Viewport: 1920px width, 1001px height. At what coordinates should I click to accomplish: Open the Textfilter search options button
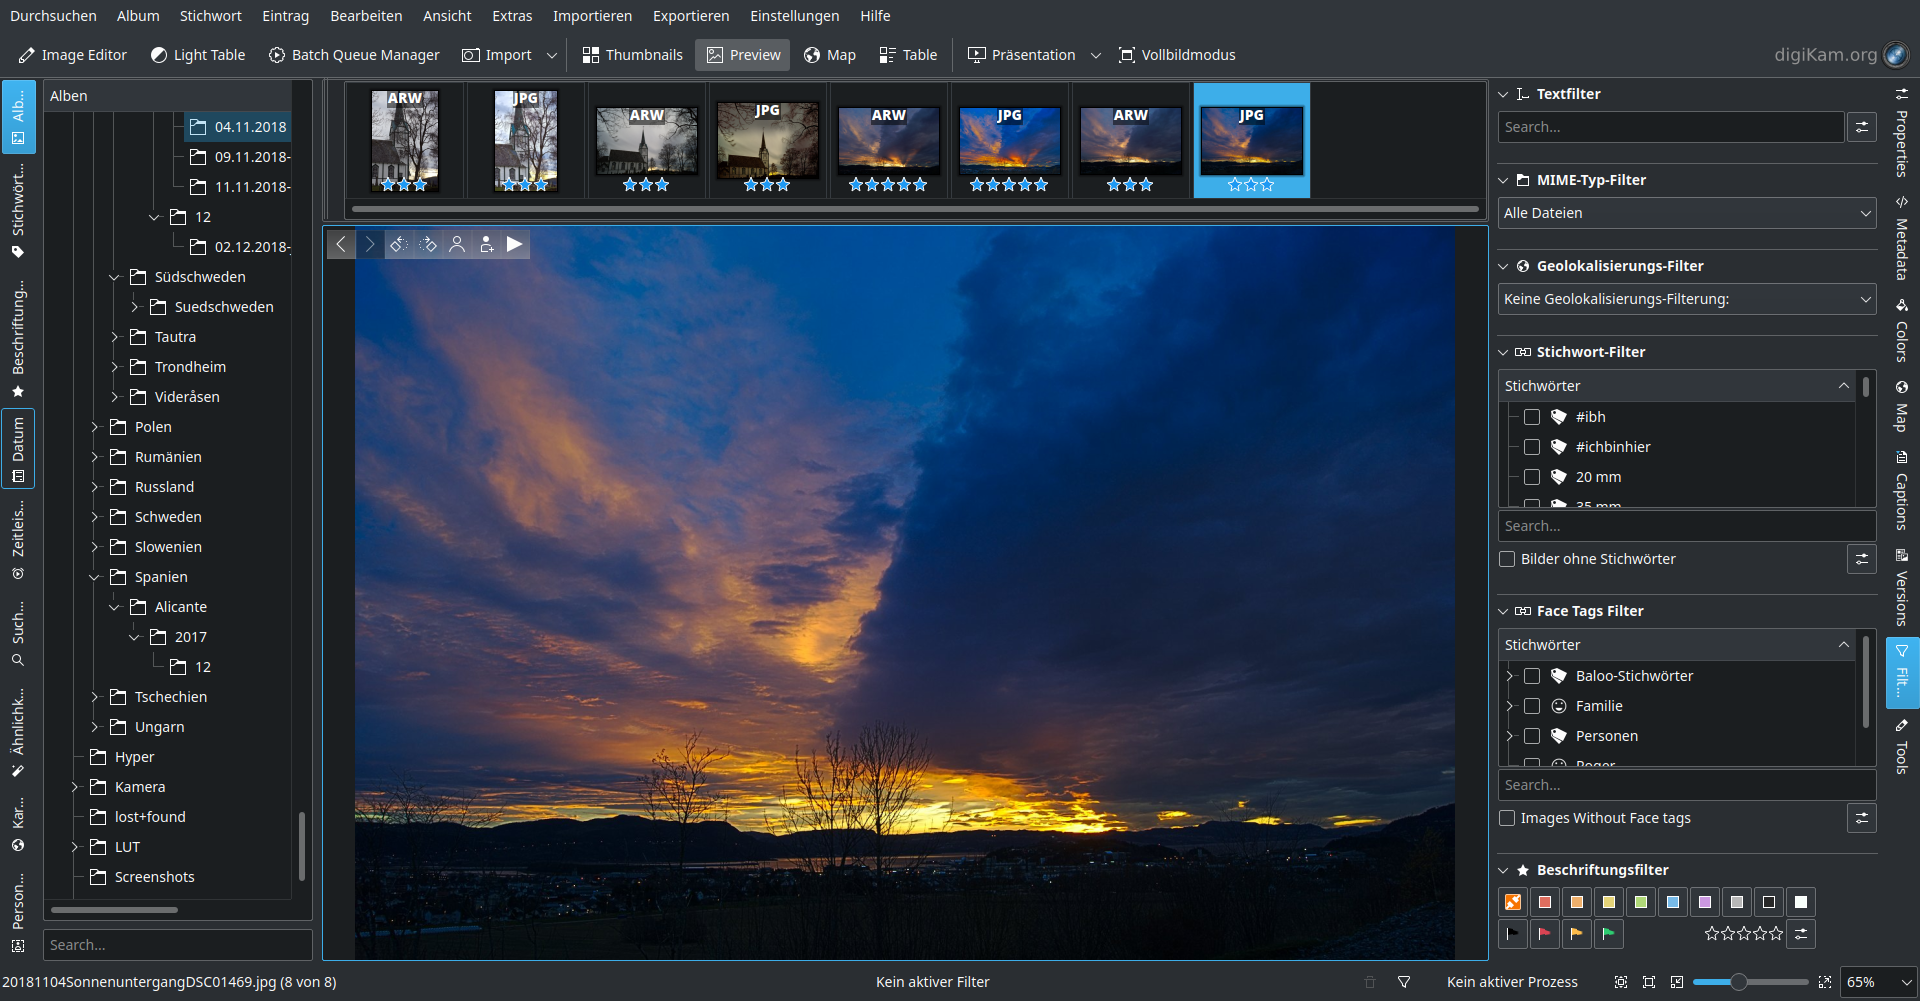[1862, 127]
